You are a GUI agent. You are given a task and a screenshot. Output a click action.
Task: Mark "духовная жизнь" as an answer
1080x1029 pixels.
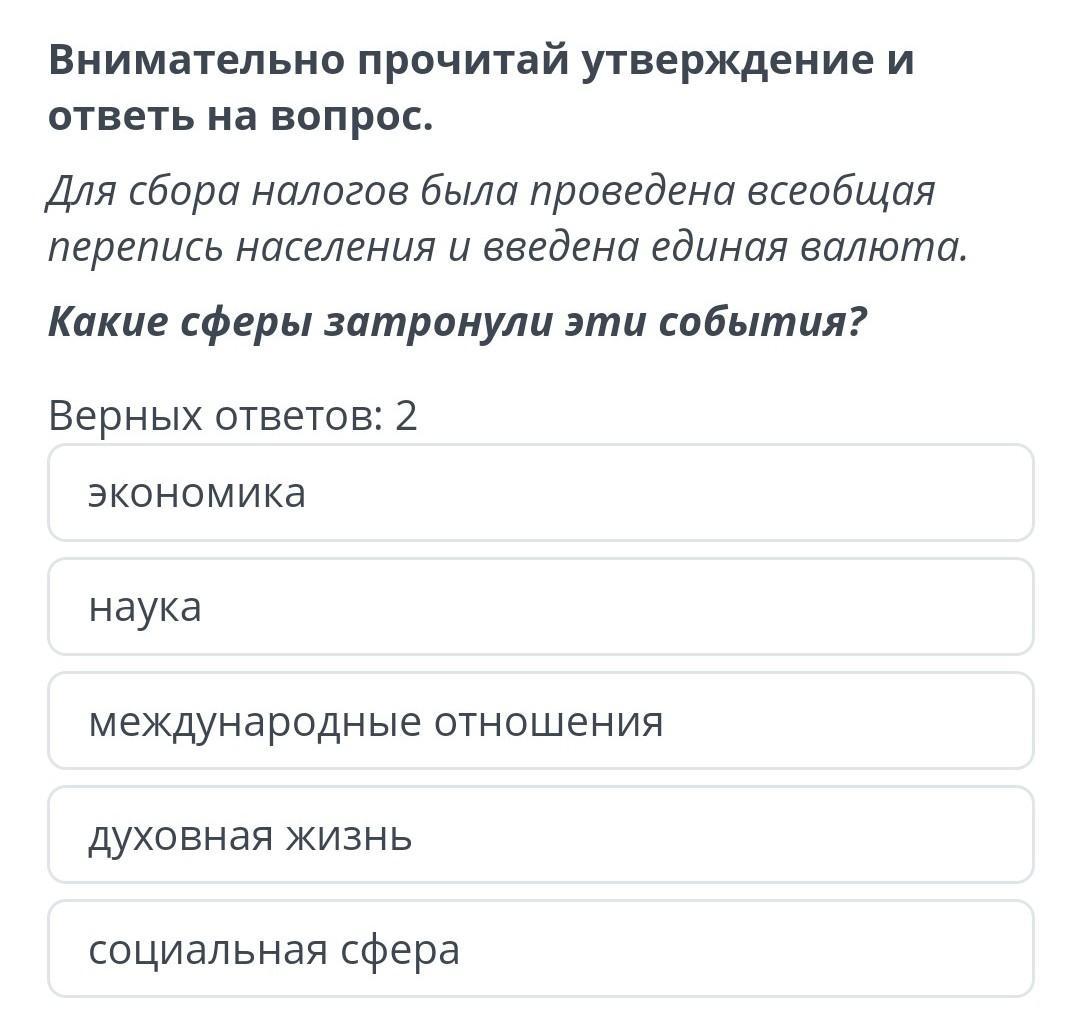point(540,835)
